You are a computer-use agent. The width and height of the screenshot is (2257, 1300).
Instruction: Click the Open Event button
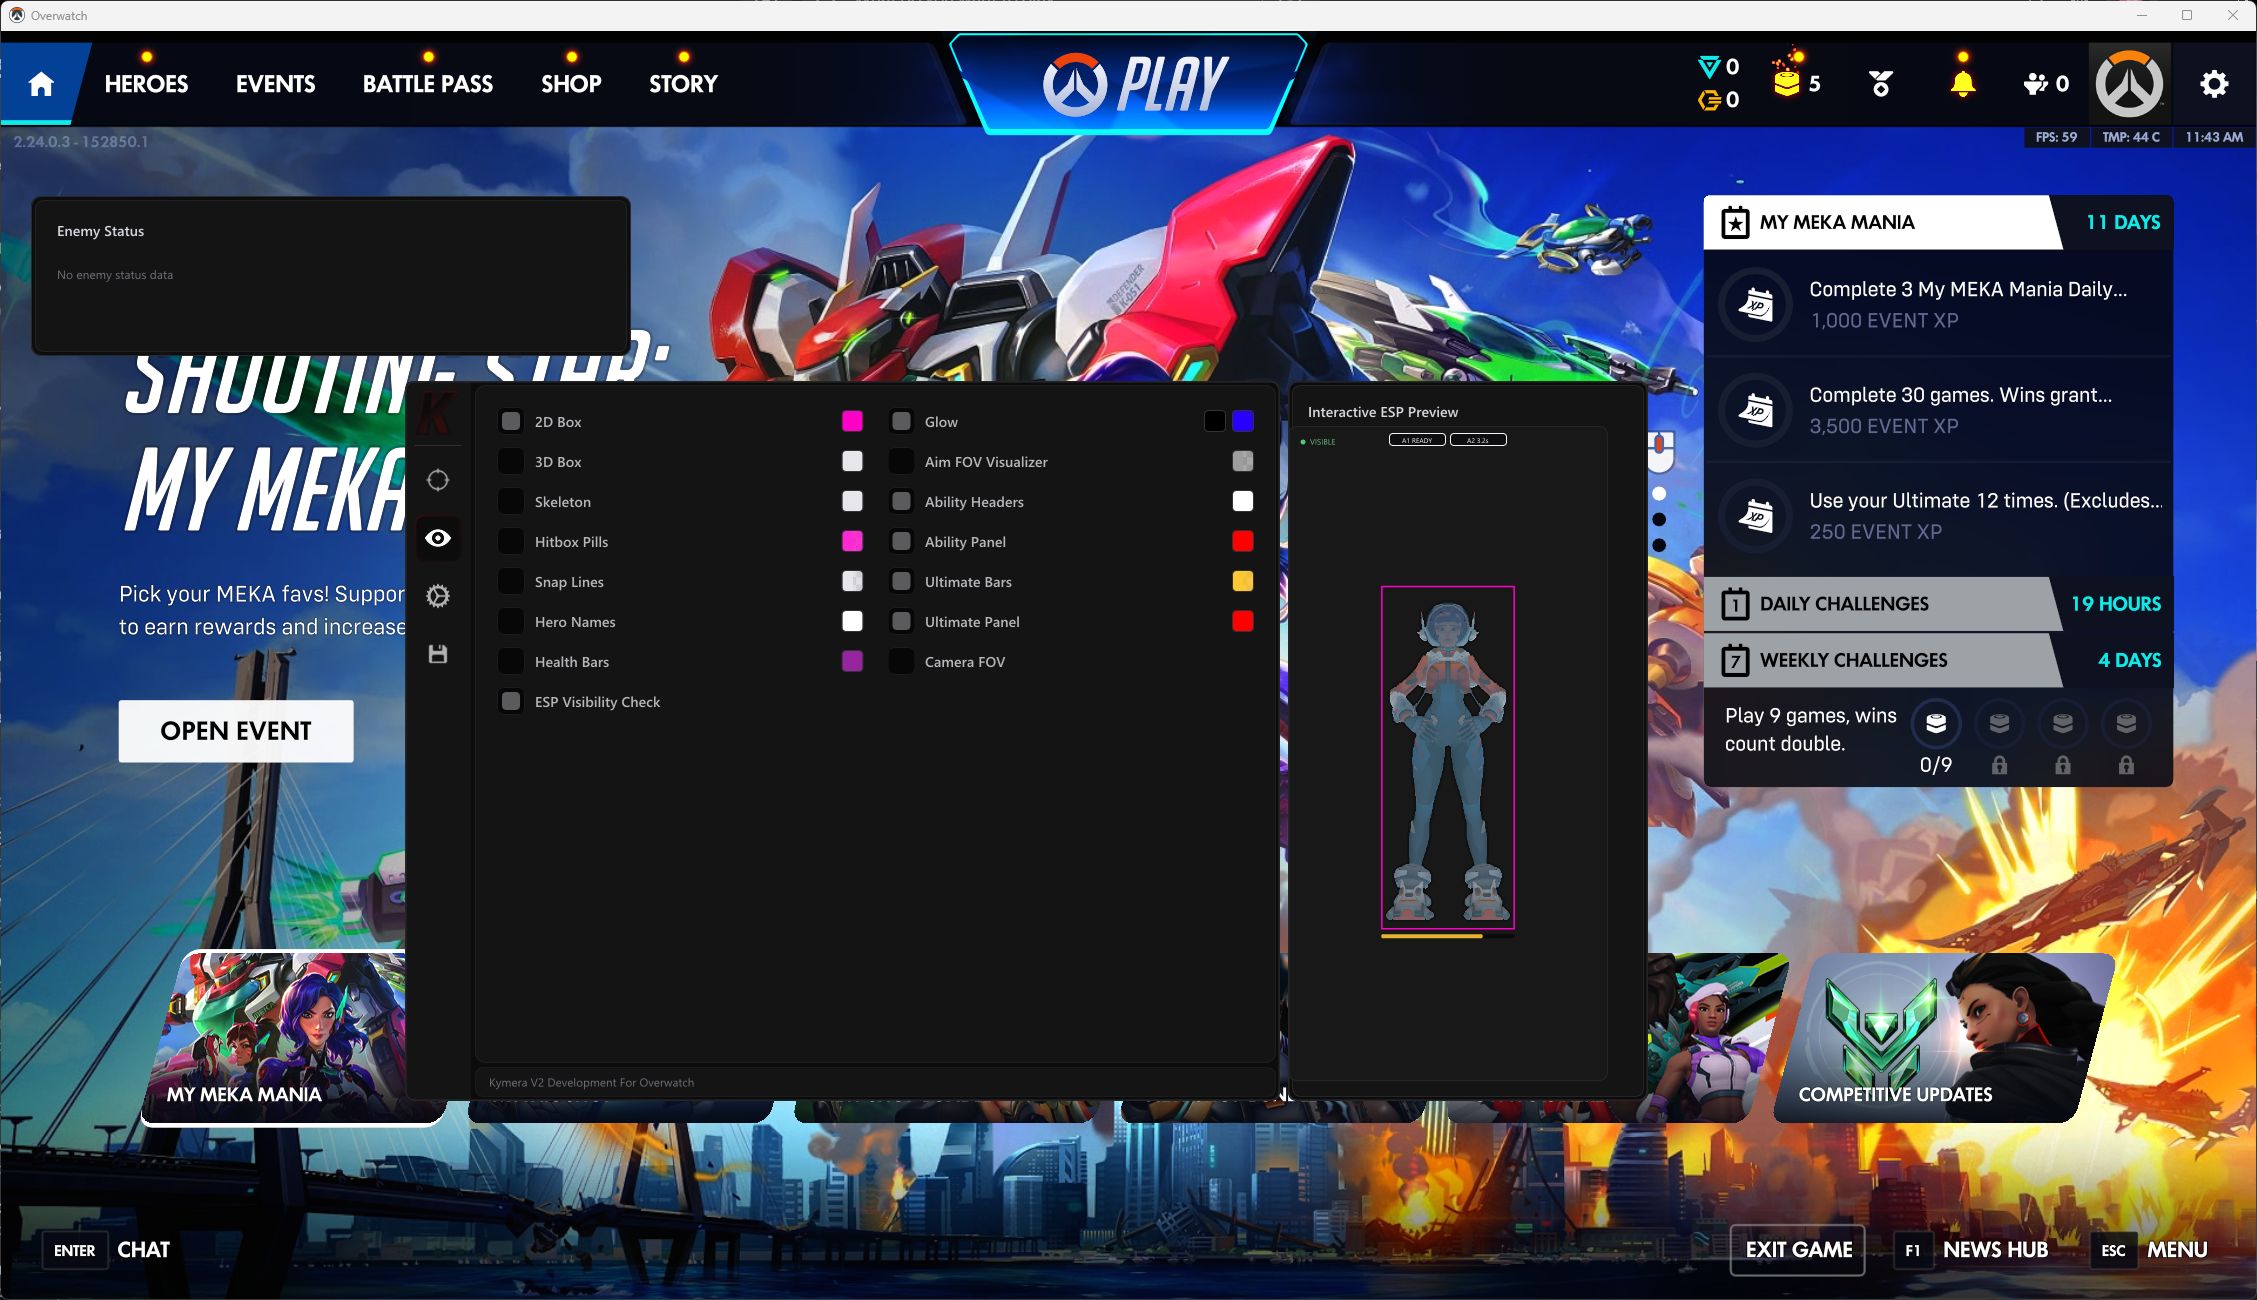(x=236, y=731)
